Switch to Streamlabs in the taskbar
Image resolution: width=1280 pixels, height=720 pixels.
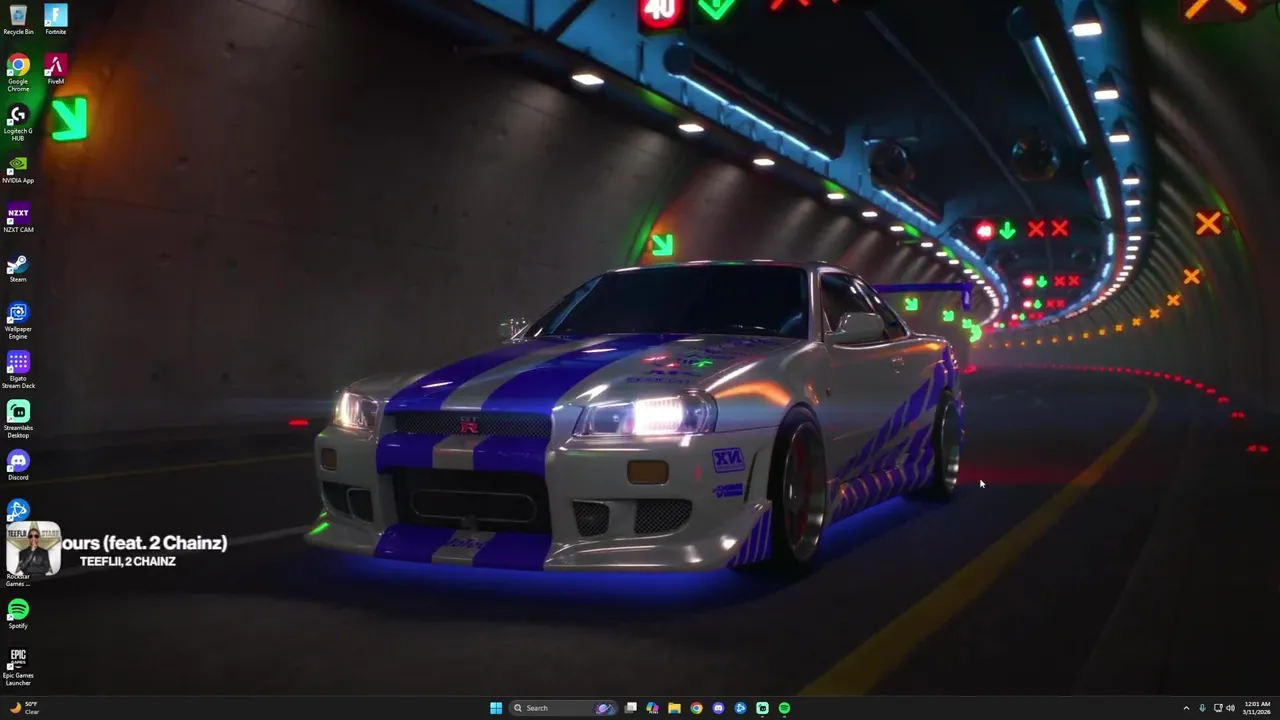click(x=762, y=708)
